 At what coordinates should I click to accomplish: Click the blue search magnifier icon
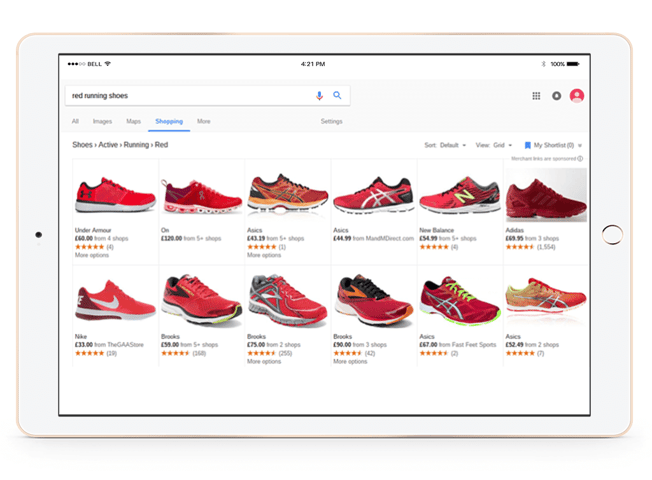337,95
